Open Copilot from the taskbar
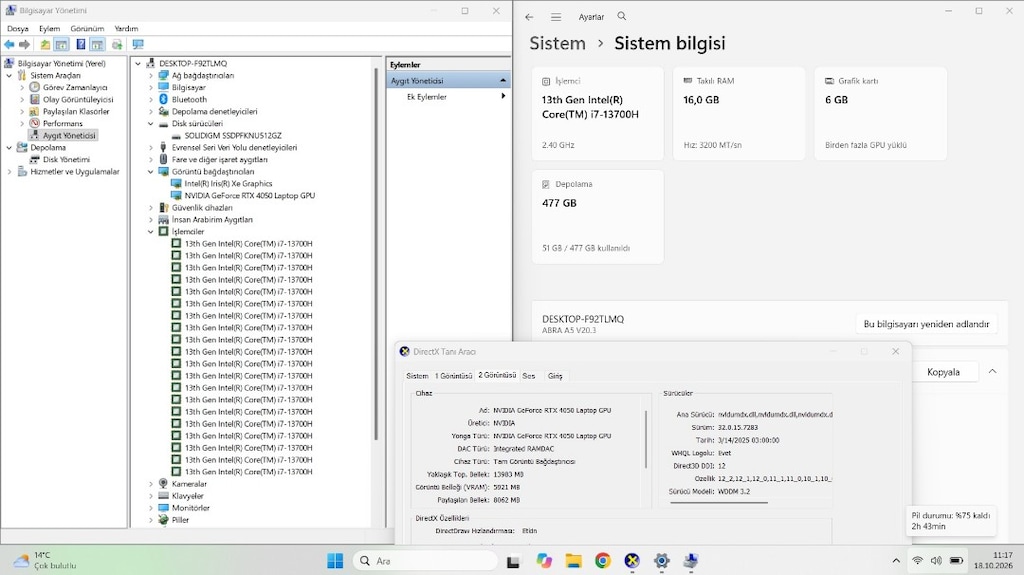The height and width of the screenshot is (575, 1024). tap(544, 561)
